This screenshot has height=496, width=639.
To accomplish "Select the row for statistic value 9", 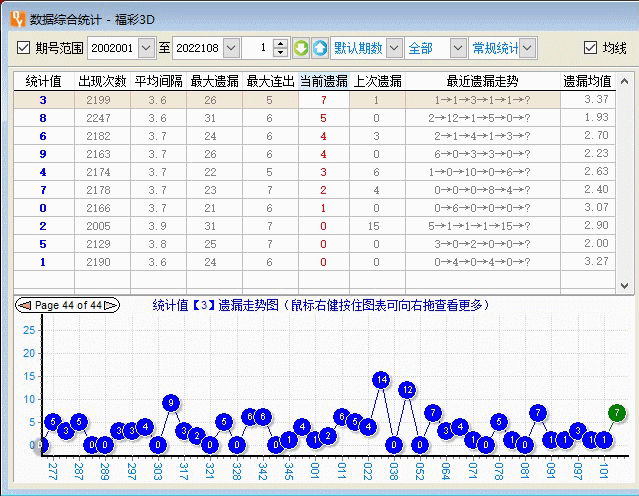I will 314,154.
